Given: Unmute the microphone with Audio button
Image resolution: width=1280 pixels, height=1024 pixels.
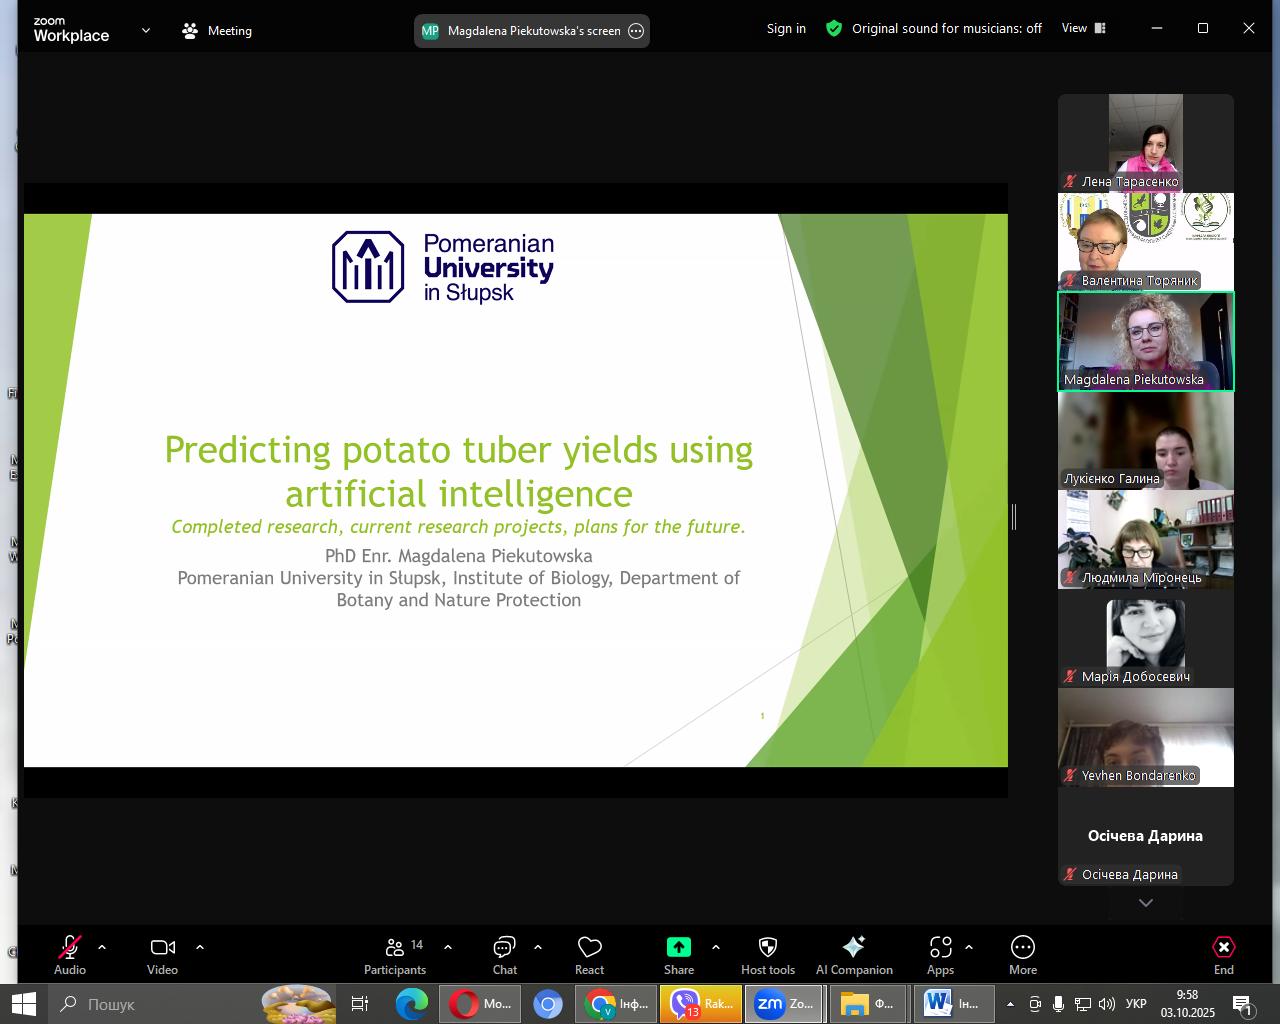Looking at the screenshot, I should 70,955.
